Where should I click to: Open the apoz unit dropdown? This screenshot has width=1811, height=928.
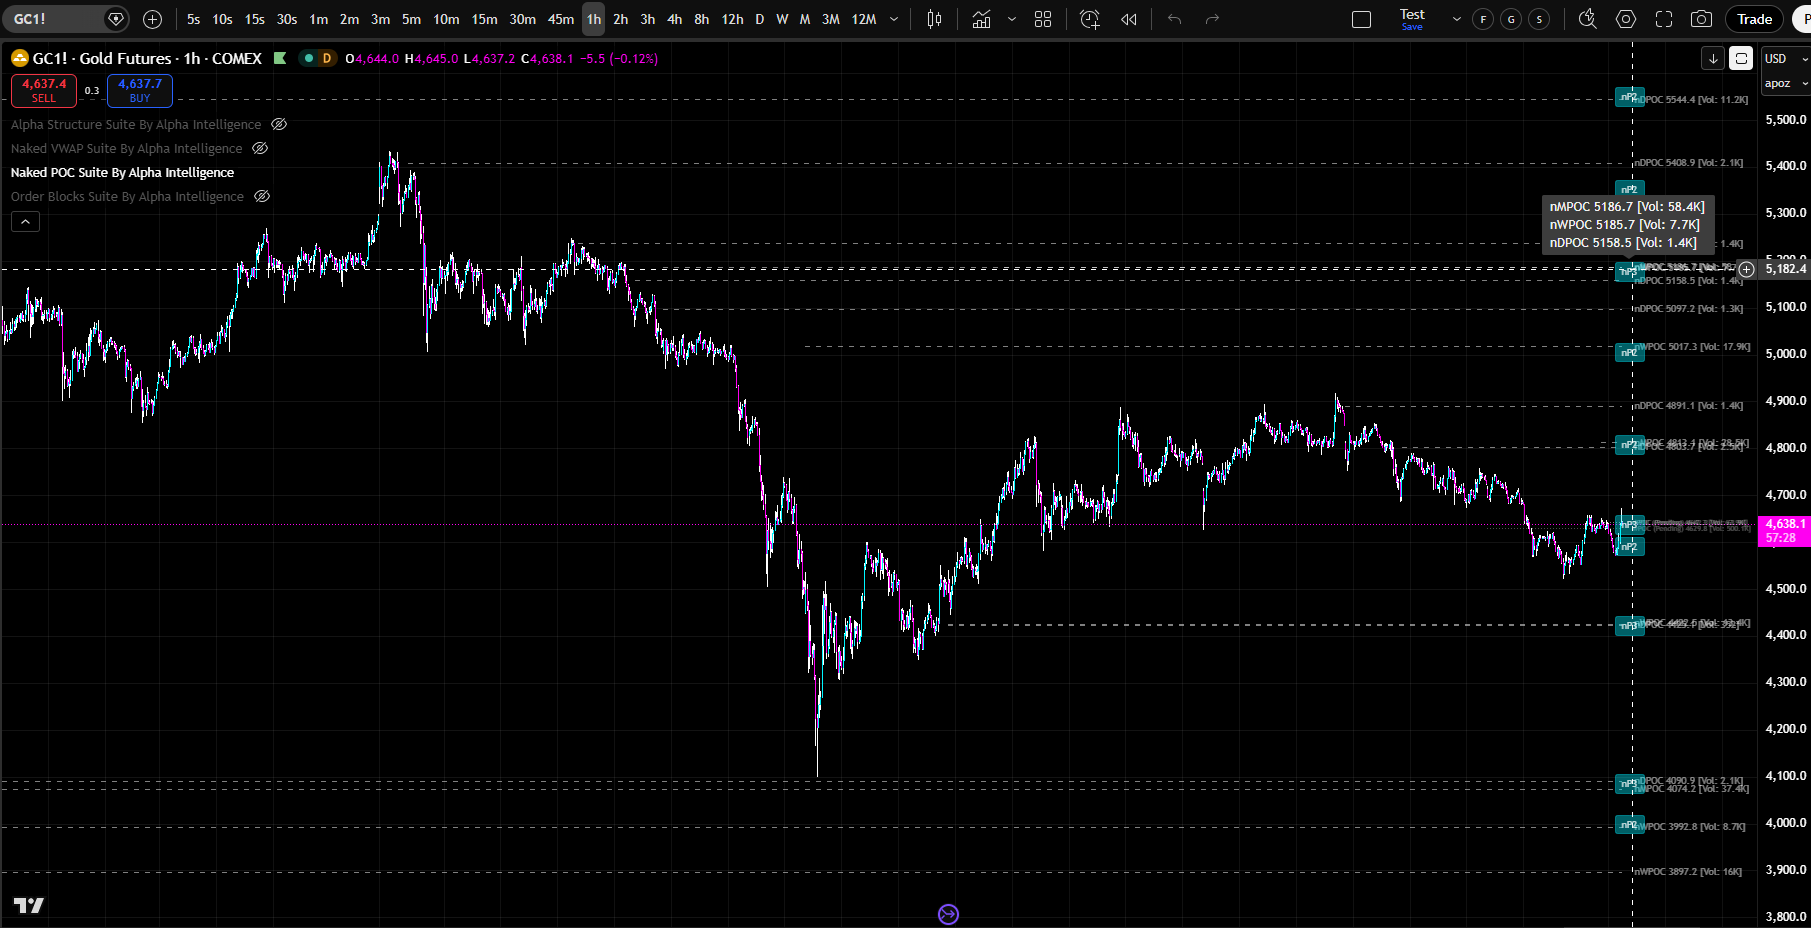tap(1785, 83)
